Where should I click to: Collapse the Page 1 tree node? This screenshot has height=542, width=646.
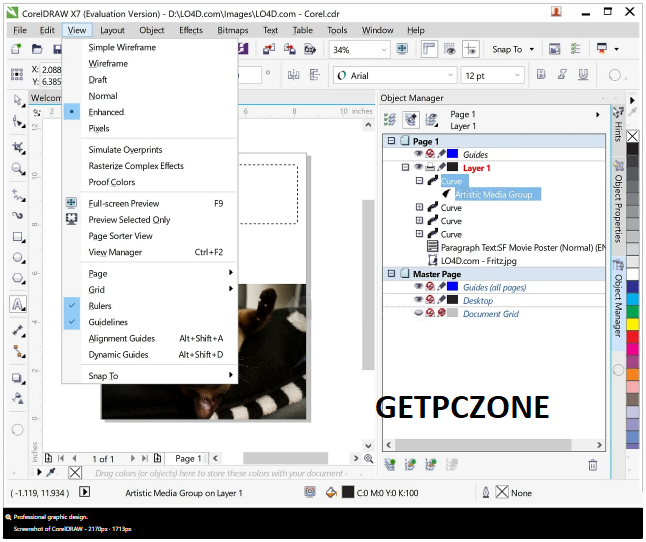[391, 141]
